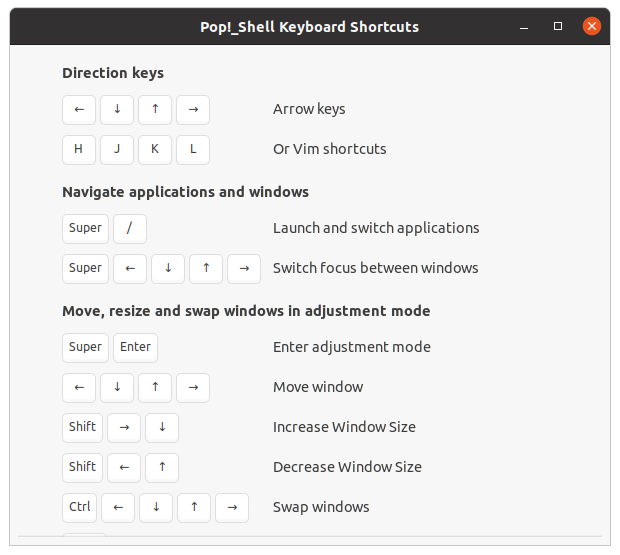Click left arrow key in Switch focus row
The height and width of the screenshot is (555, 620).
pos(130,268)
